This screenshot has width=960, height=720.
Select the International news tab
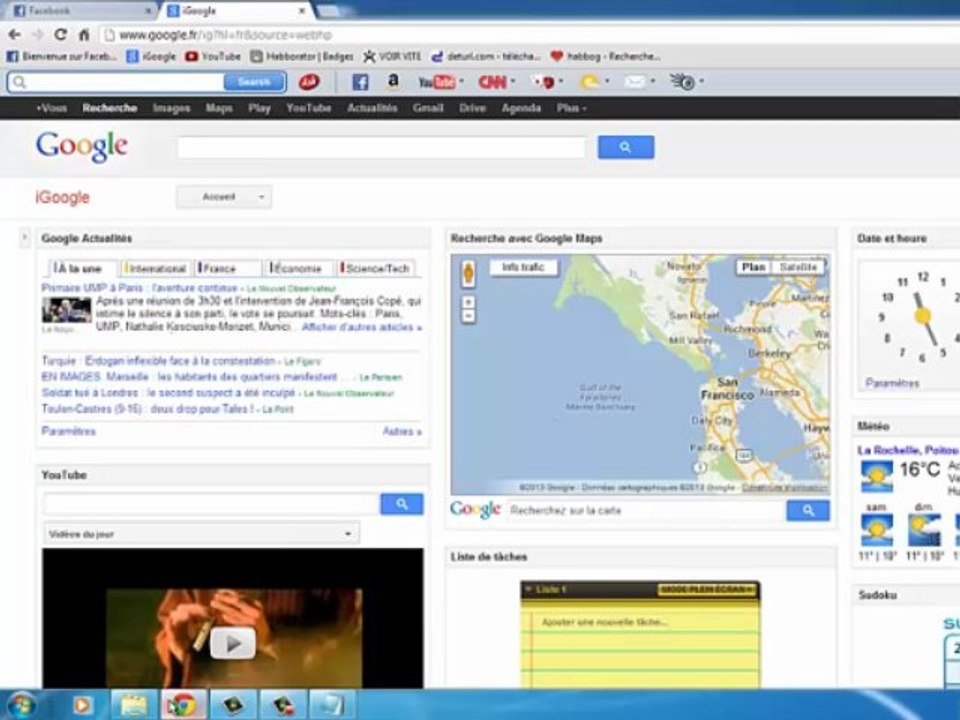point(156,268)
